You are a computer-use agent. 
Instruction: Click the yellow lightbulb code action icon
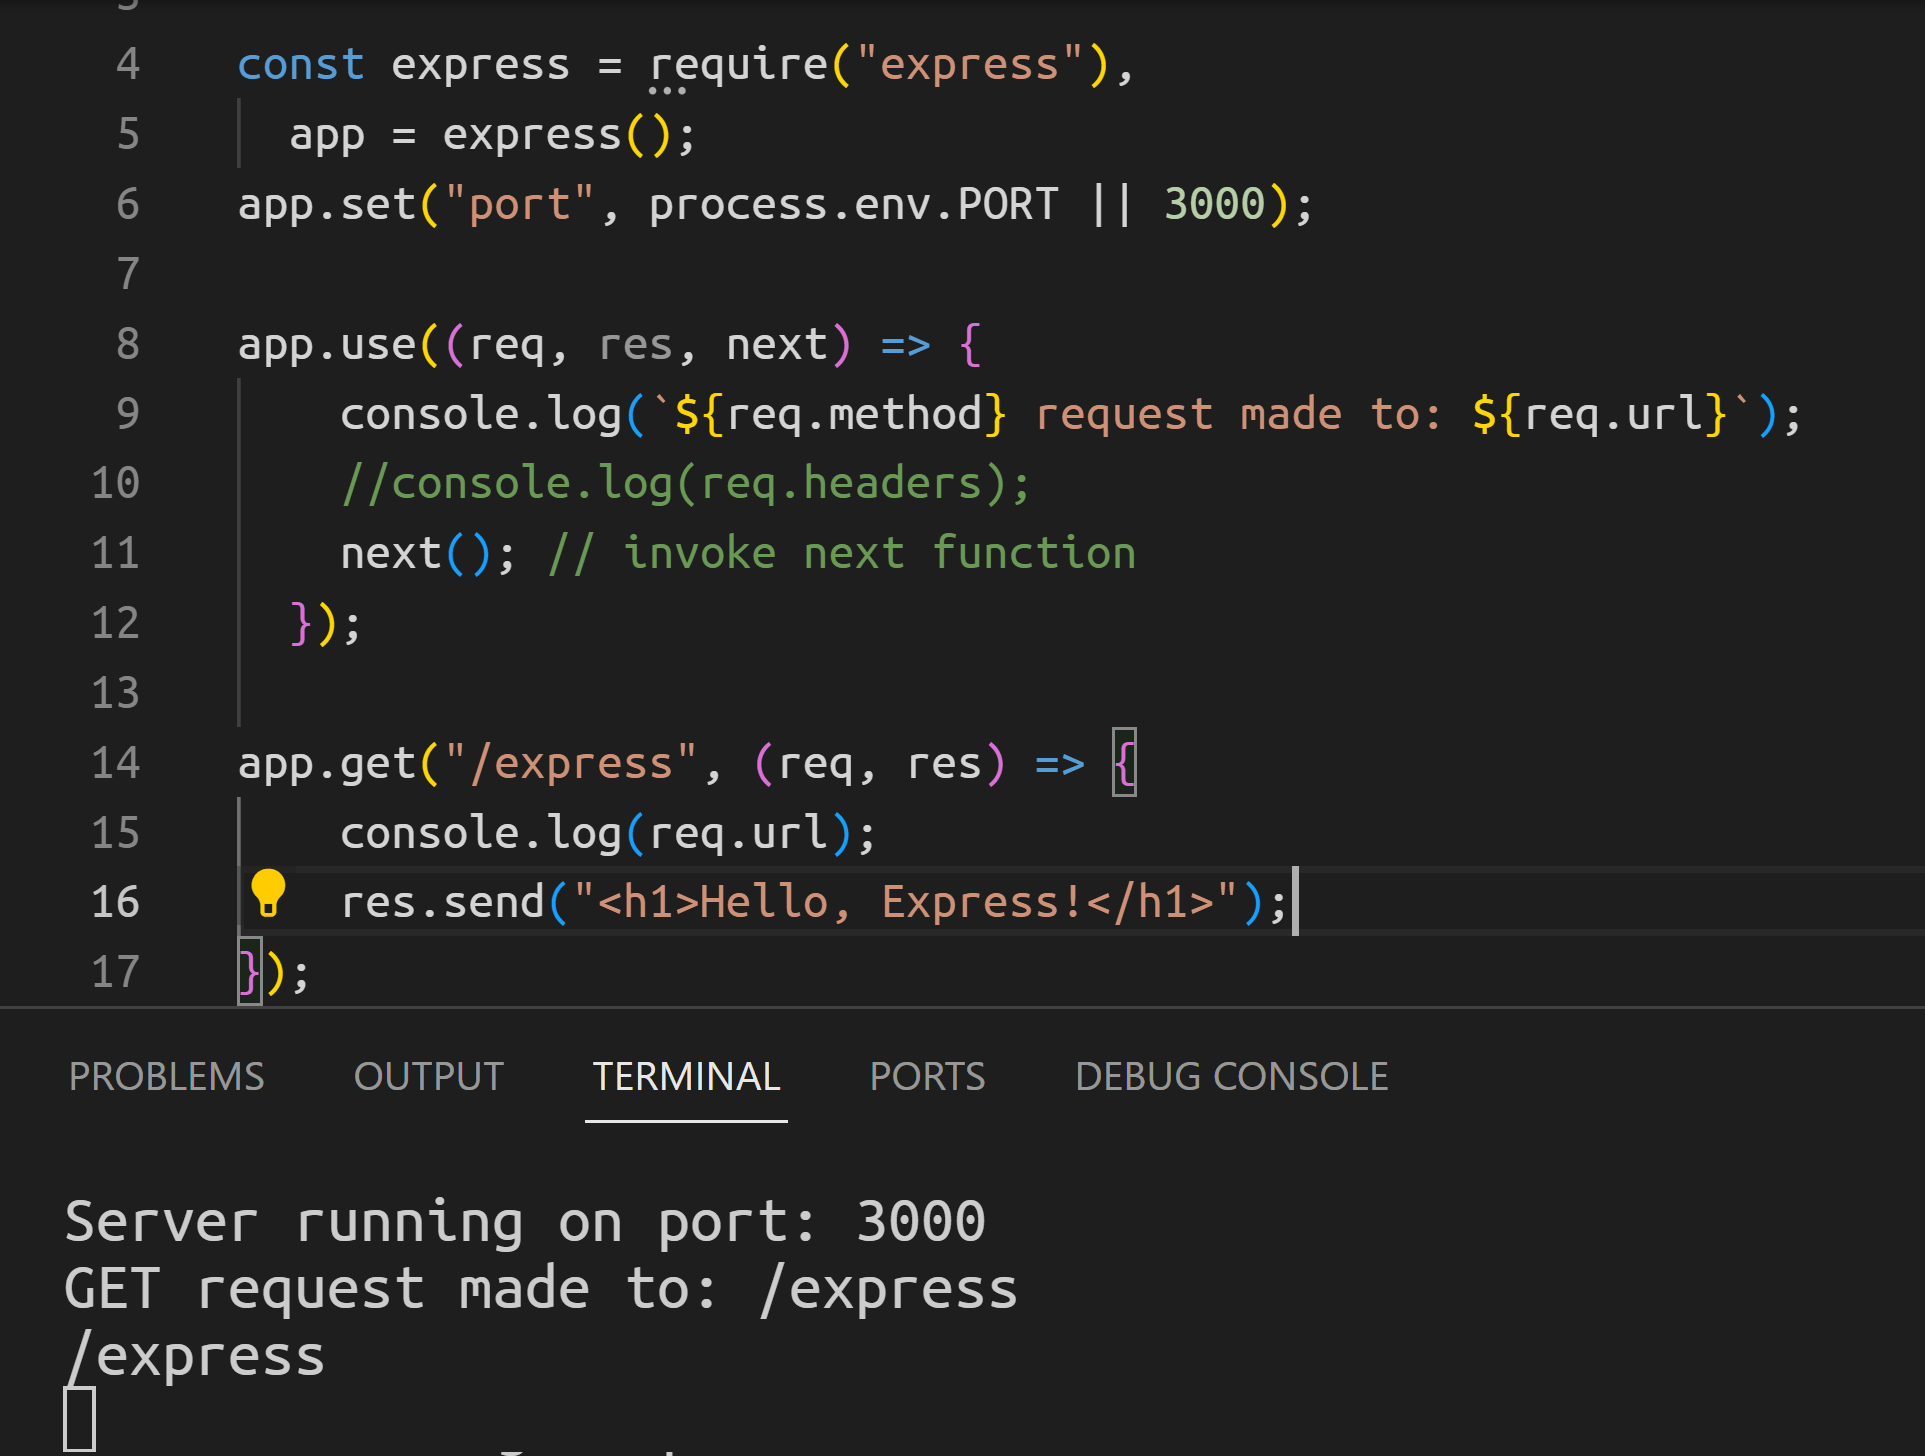(x=268, y=893)
